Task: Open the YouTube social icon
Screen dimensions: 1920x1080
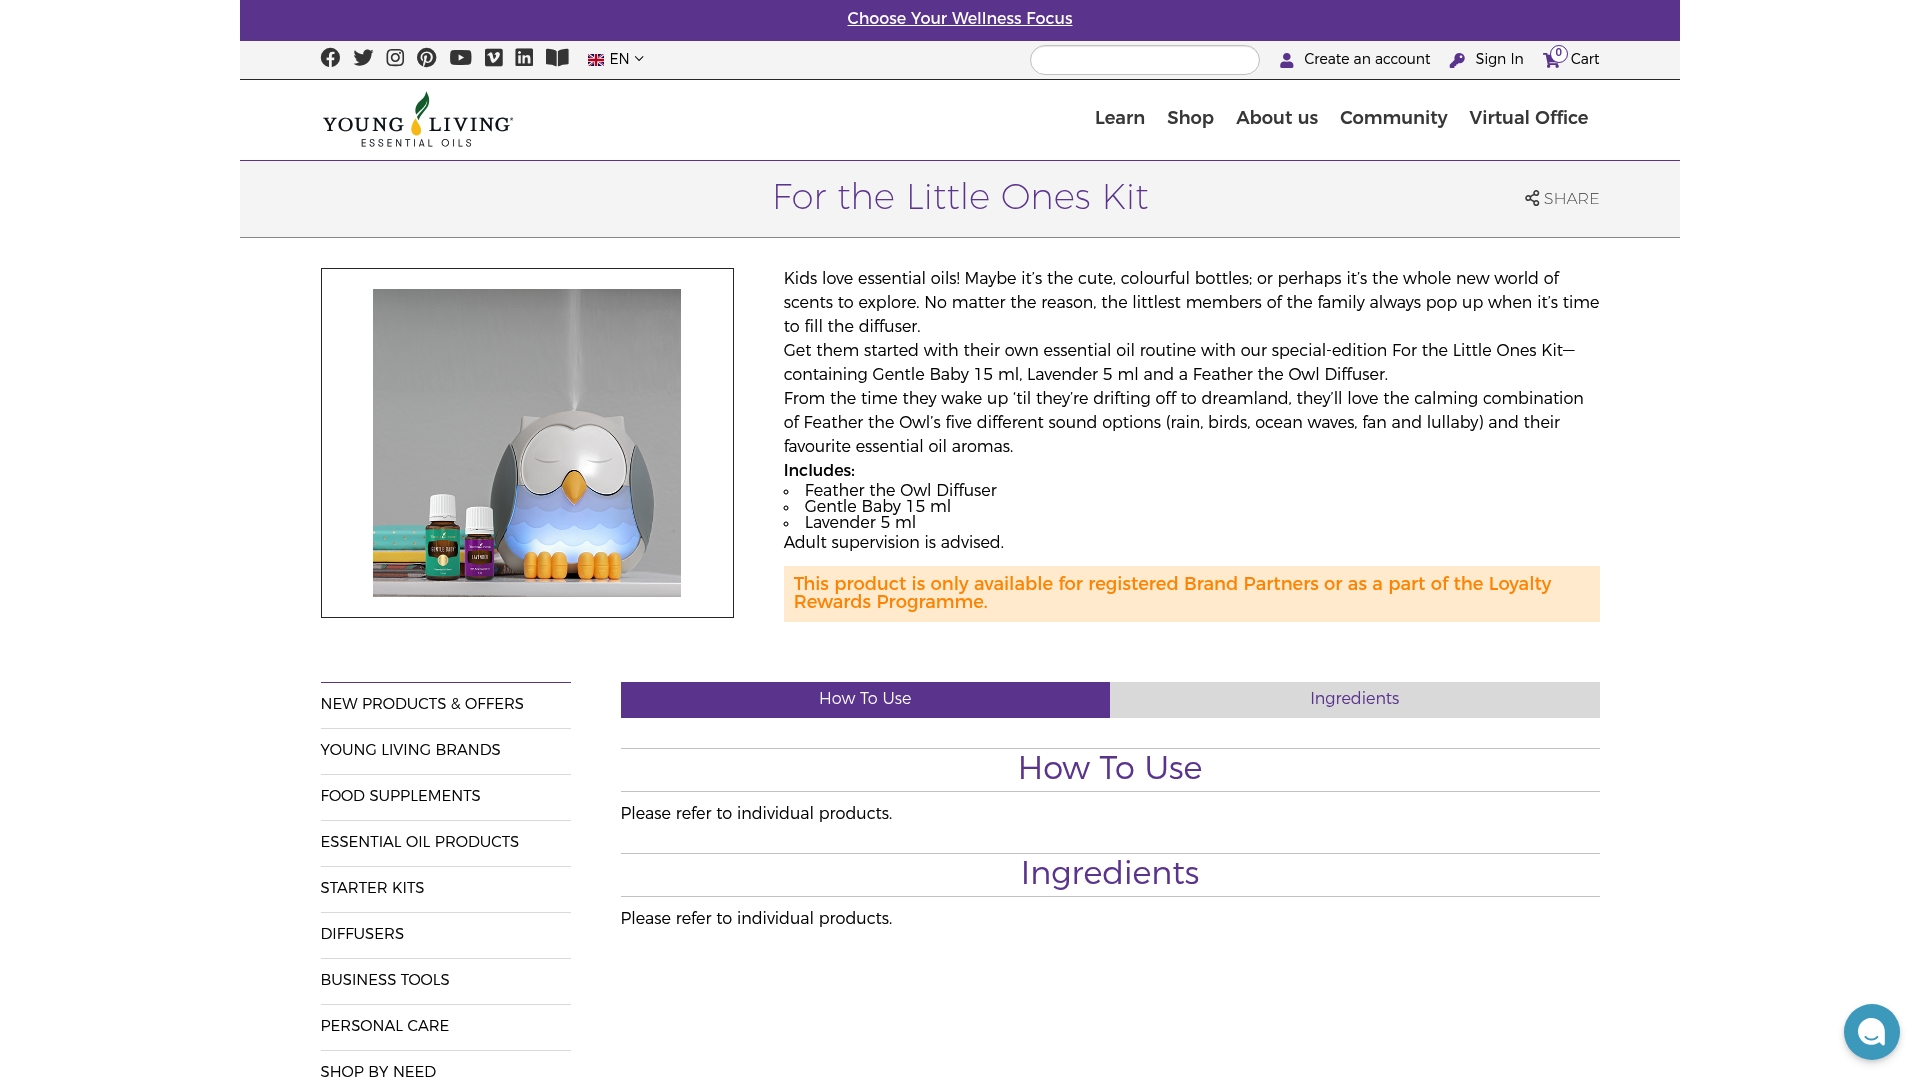Action: tap(460, 58)
